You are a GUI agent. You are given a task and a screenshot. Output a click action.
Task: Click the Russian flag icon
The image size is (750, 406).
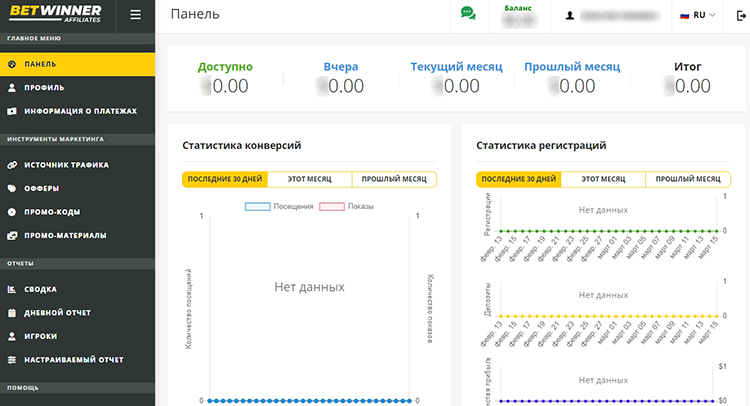tap(684, 15)
